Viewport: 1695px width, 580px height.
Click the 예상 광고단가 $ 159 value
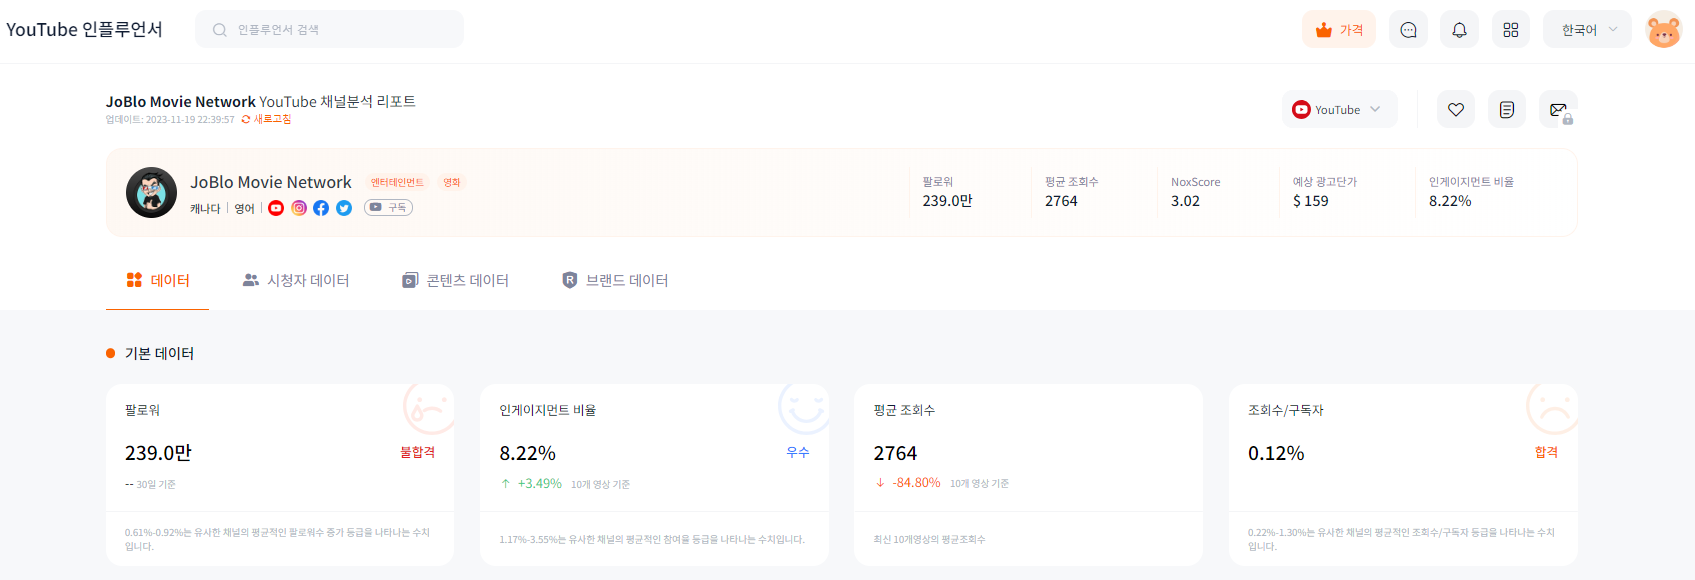[1310, 201]
